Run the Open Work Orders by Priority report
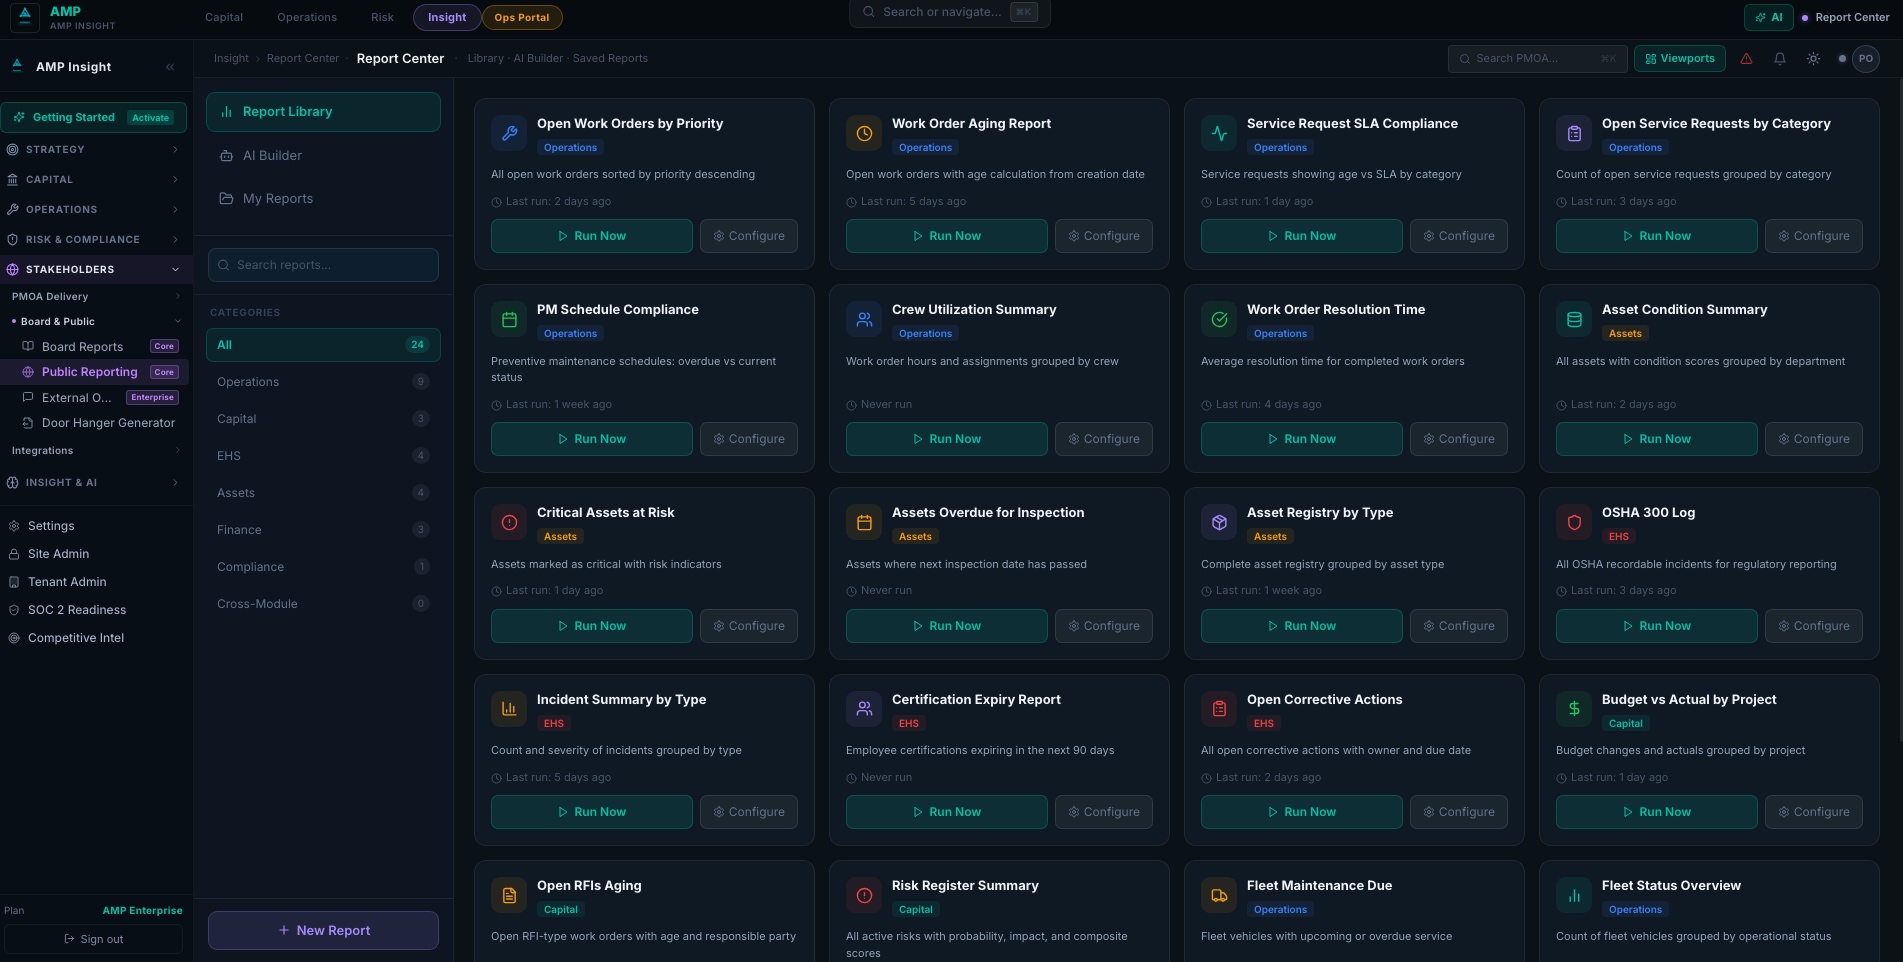Screen dimensions: 1903x962 click(591, 236)
